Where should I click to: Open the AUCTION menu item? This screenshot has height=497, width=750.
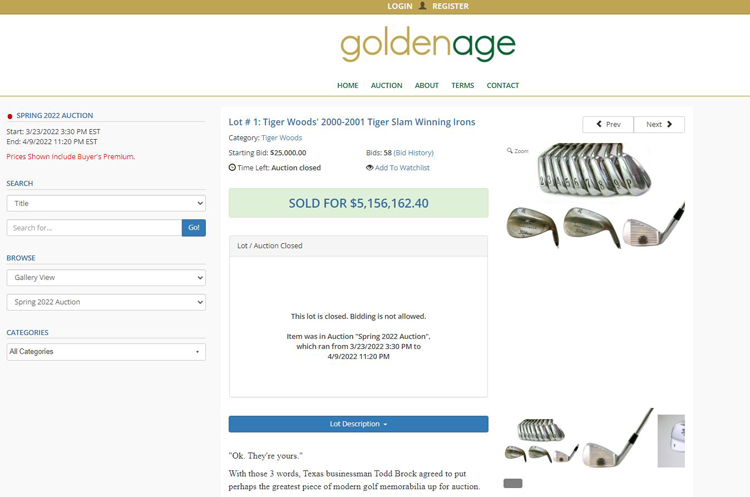click(x=386, y=85)
